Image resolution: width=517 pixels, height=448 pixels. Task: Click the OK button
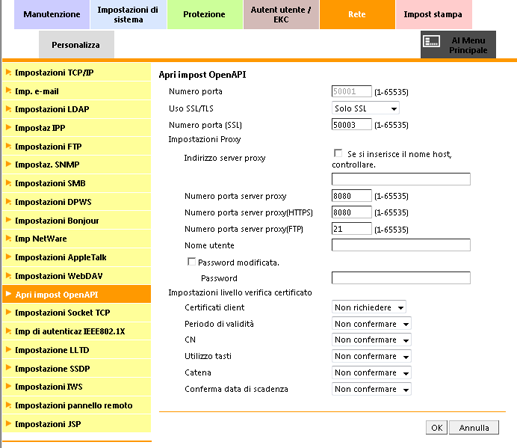click(437, 428)
